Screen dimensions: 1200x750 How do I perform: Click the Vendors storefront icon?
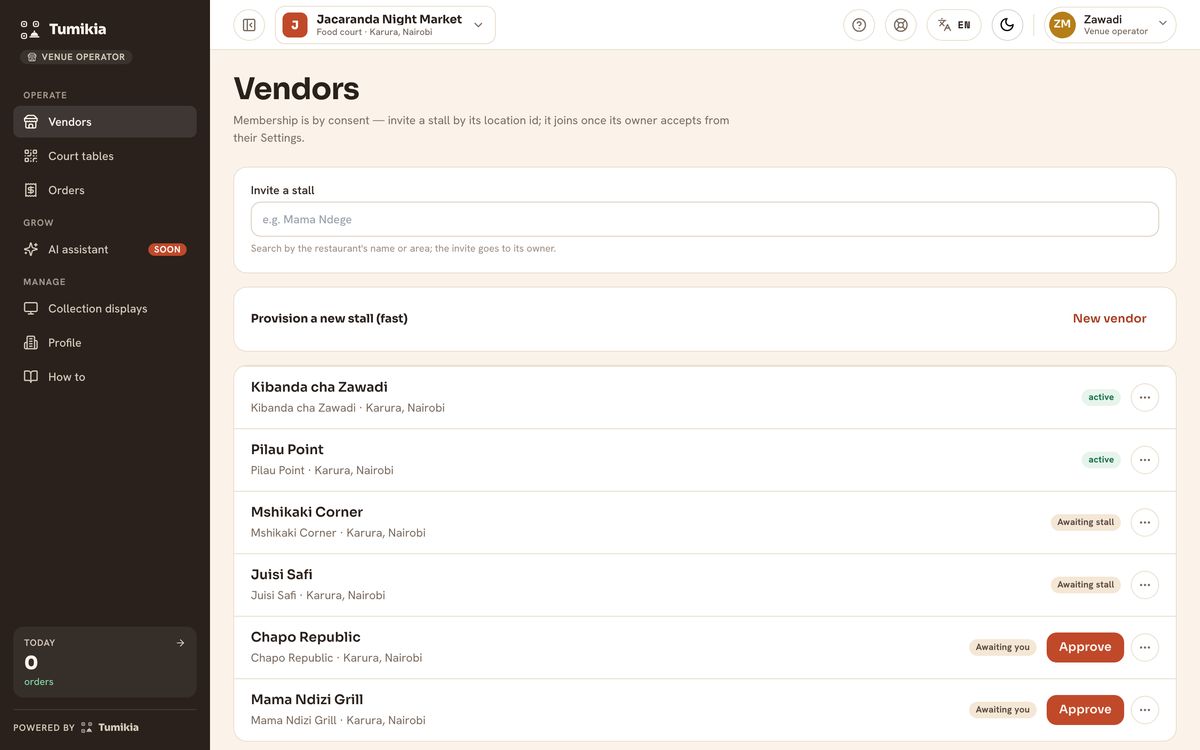31,122
